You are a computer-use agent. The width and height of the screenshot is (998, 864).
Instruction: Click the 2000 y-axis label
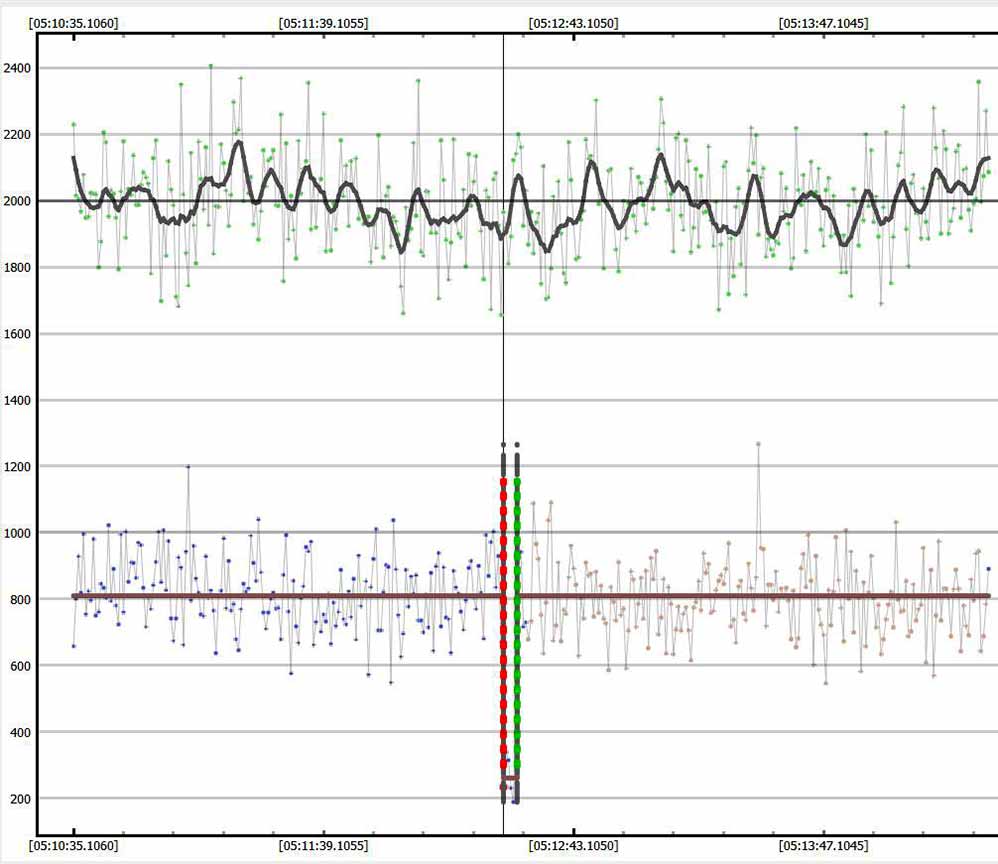click(x=17, y=201)
